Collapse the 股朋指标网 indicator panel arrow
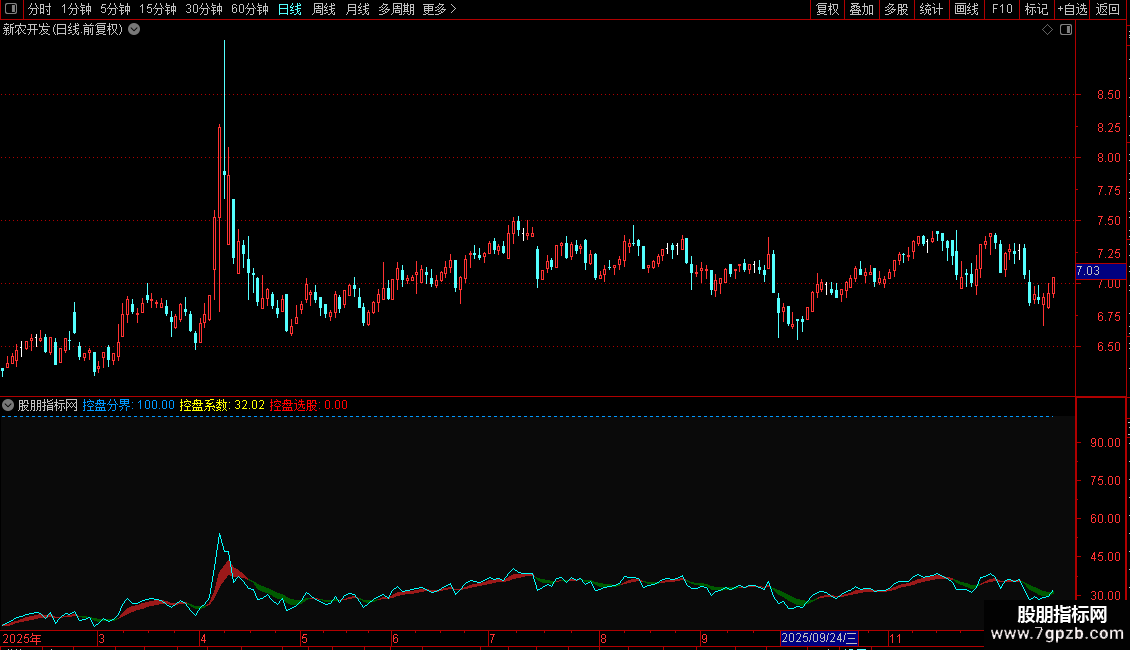Screen dimensions: 1130x650 coord(8,406)
